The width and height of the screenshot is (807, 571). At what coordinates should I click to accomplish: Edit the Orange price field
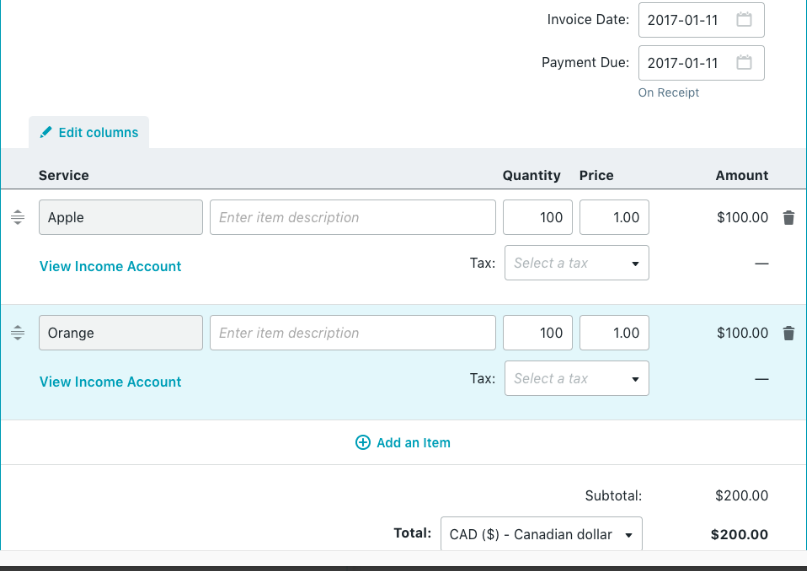click(614, 333)
